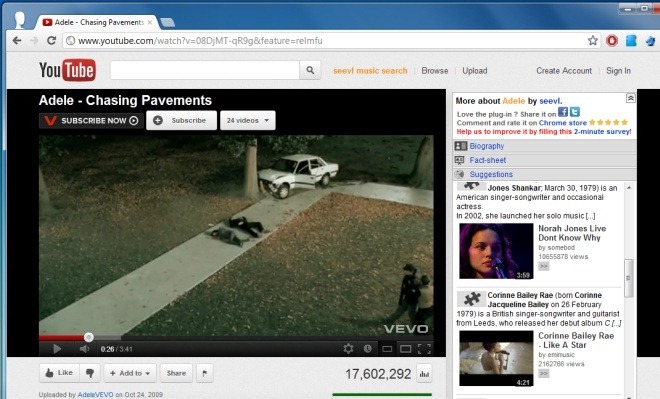Viewport: 660px width, 399px height.
Task: Enter fullscreen mode in the player
Action: (424, 349)
